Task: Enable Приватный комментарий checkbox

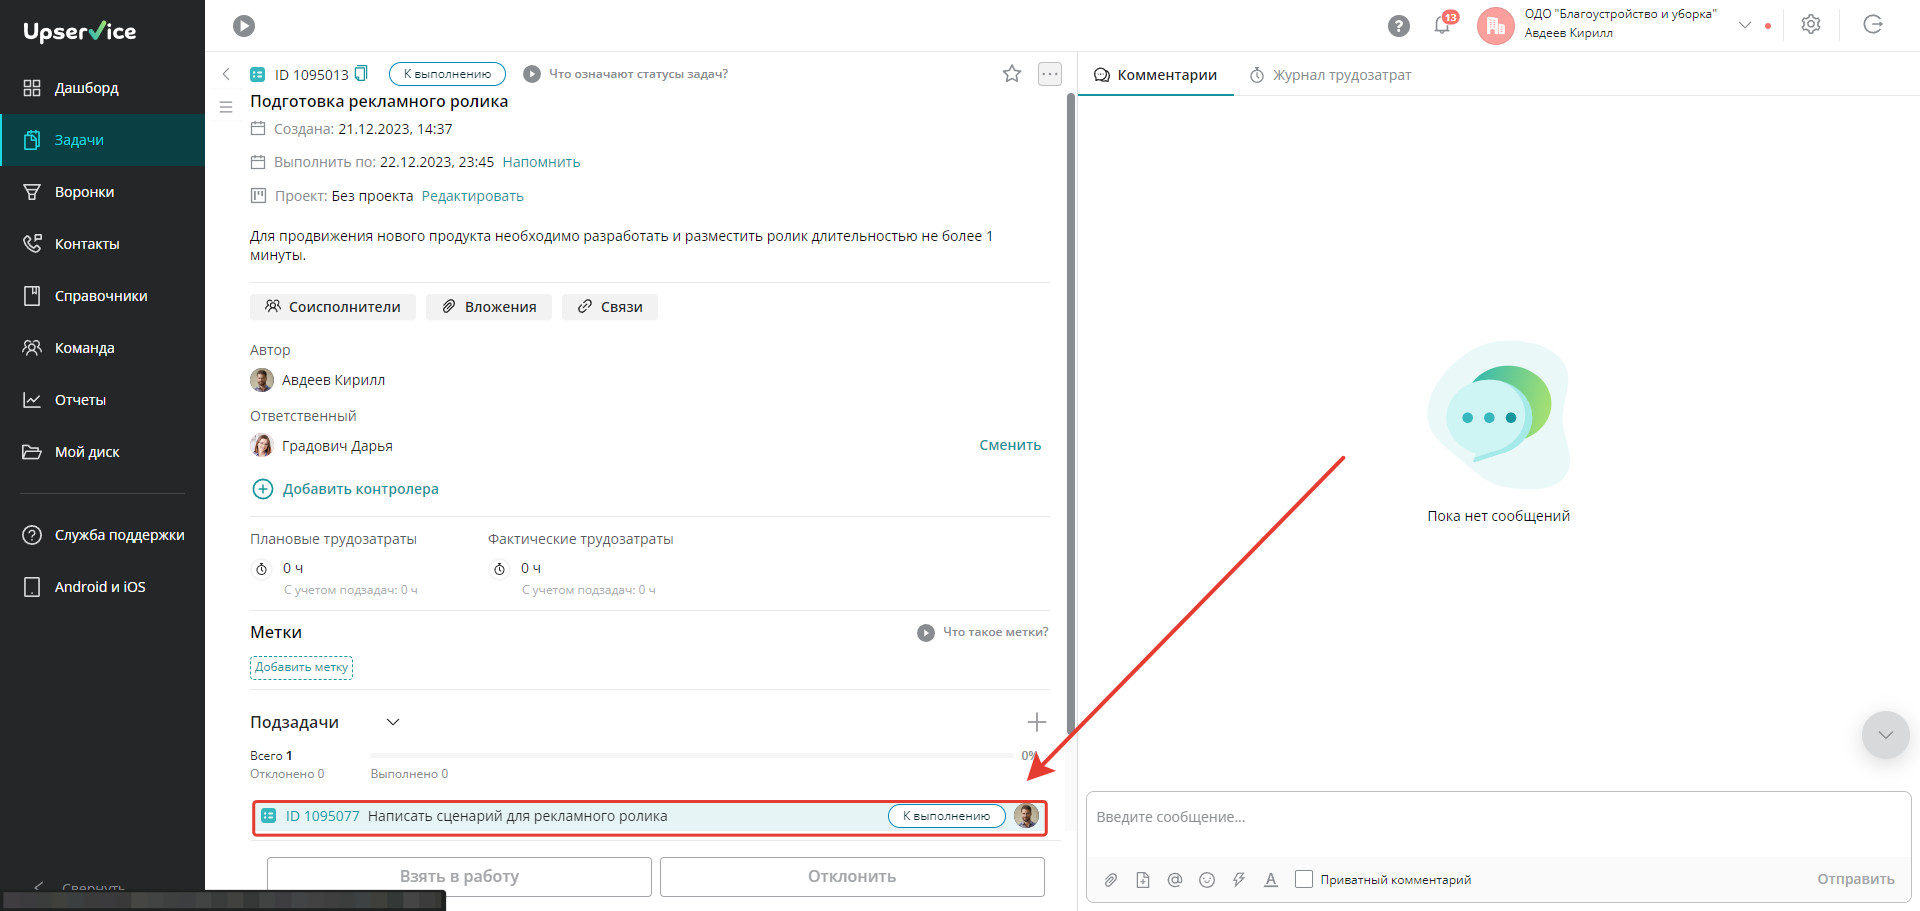Action: (x=1304, y=879)
